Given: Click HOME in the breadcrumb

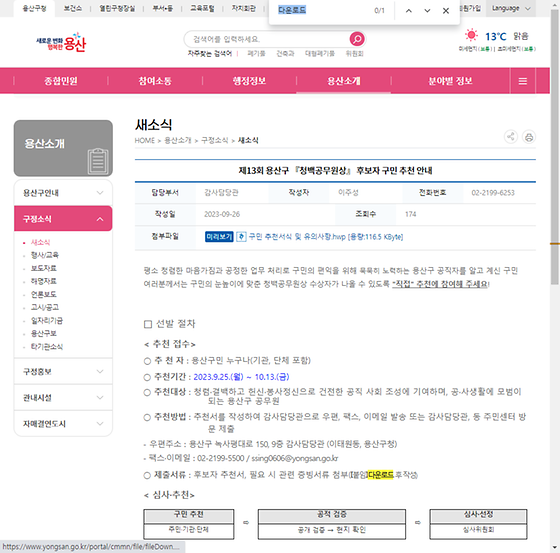Looking at the screenshot, I should click(145, 140).
